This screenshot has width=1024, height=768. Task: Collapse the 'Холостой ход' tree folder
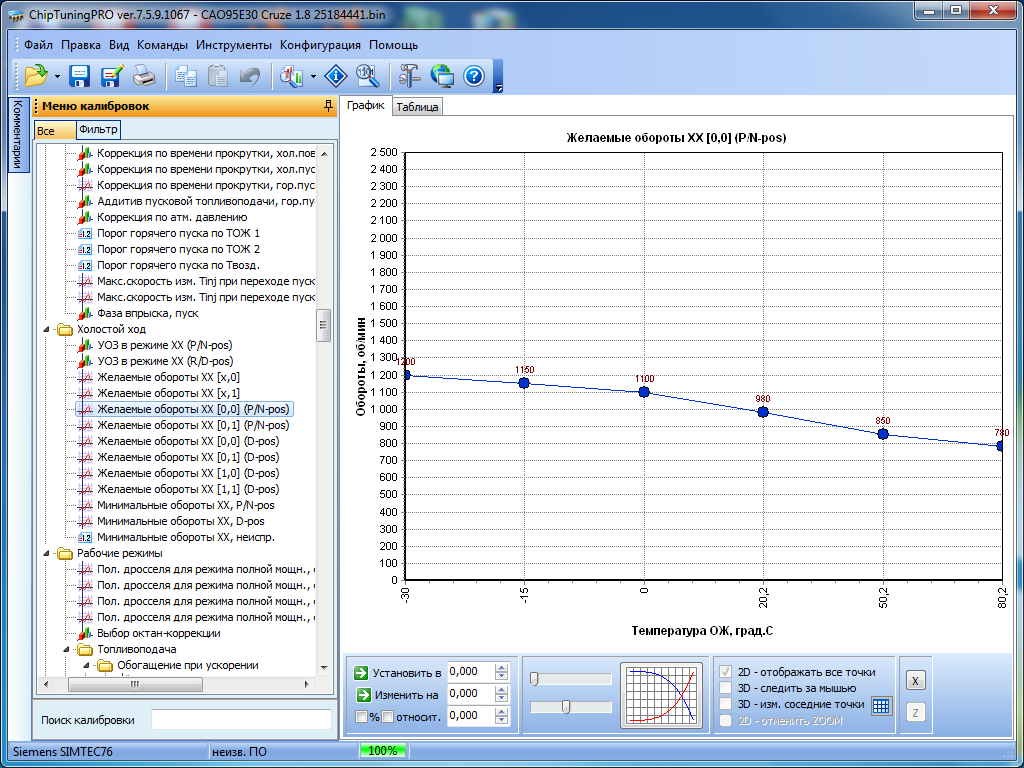[45, 329]
